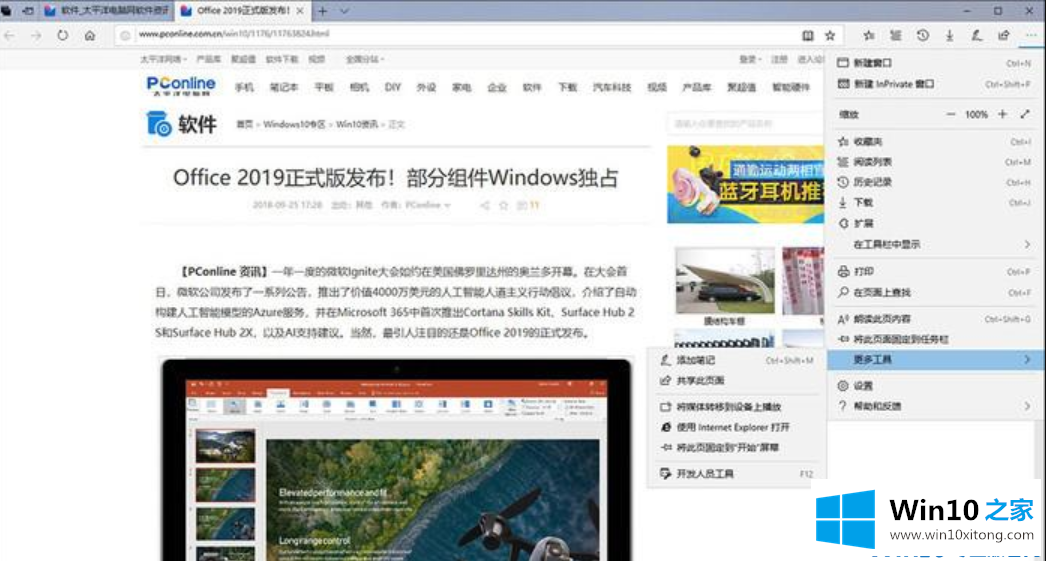1046x561 pixels.
Task: Click the browser Back arrow
Action: (9, 35)
